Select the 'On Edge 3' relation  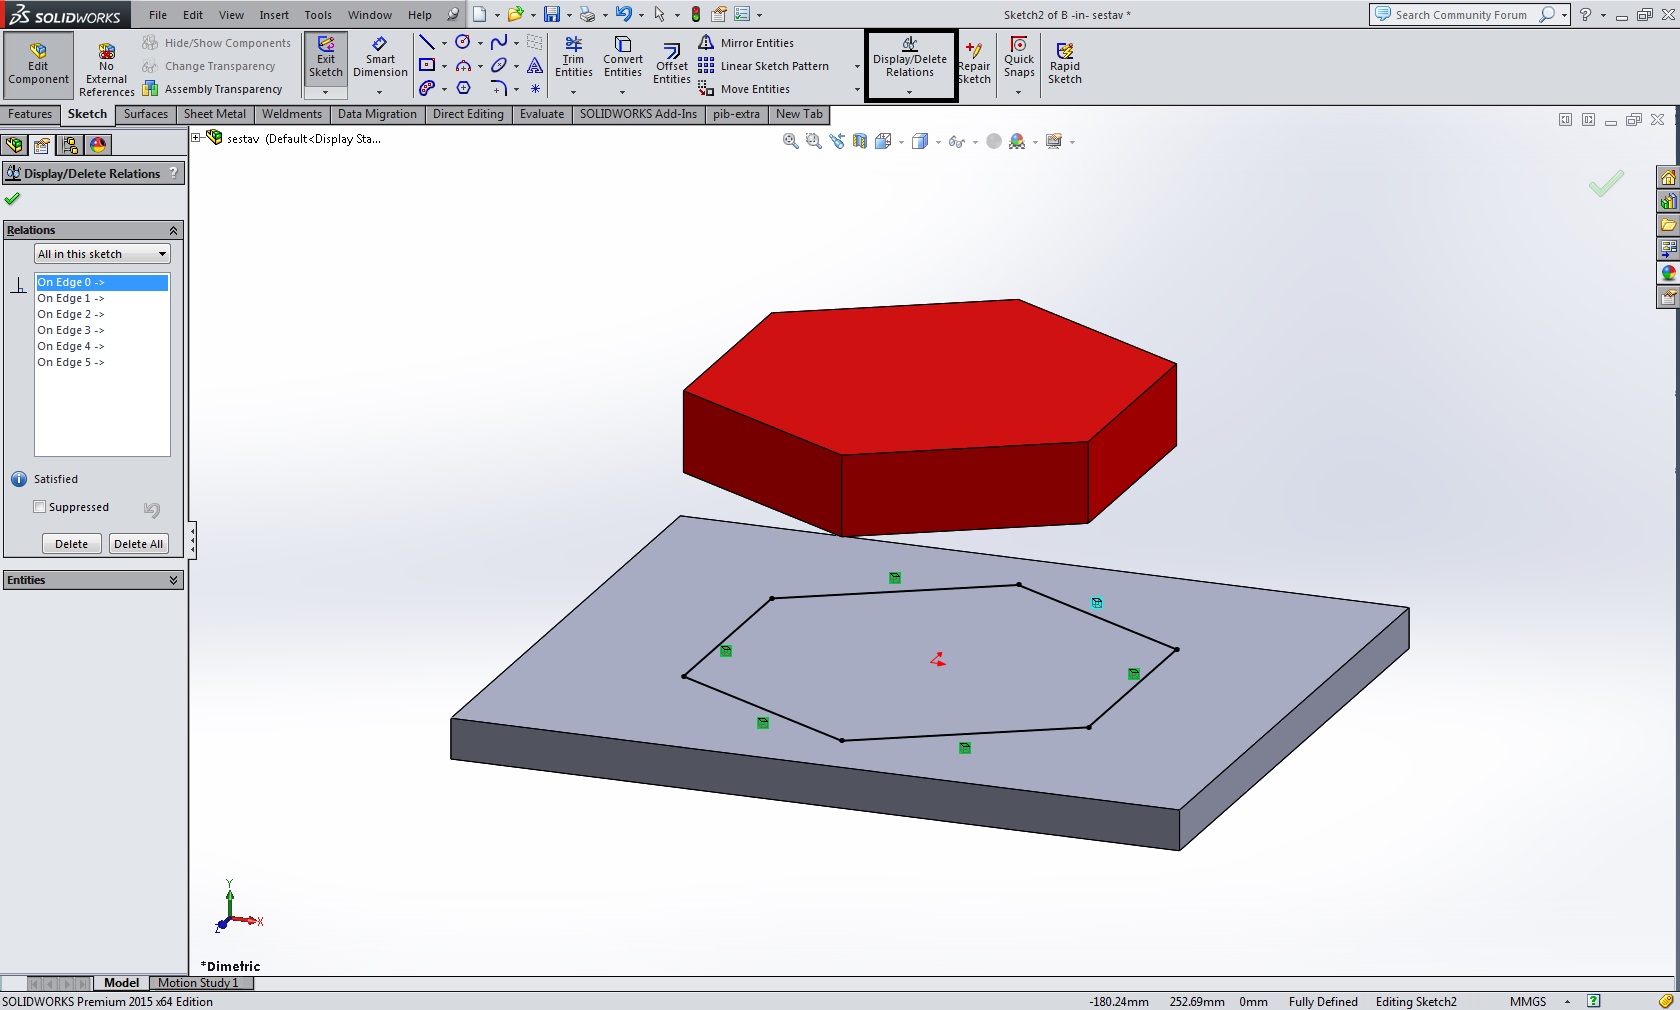[70, 330]
